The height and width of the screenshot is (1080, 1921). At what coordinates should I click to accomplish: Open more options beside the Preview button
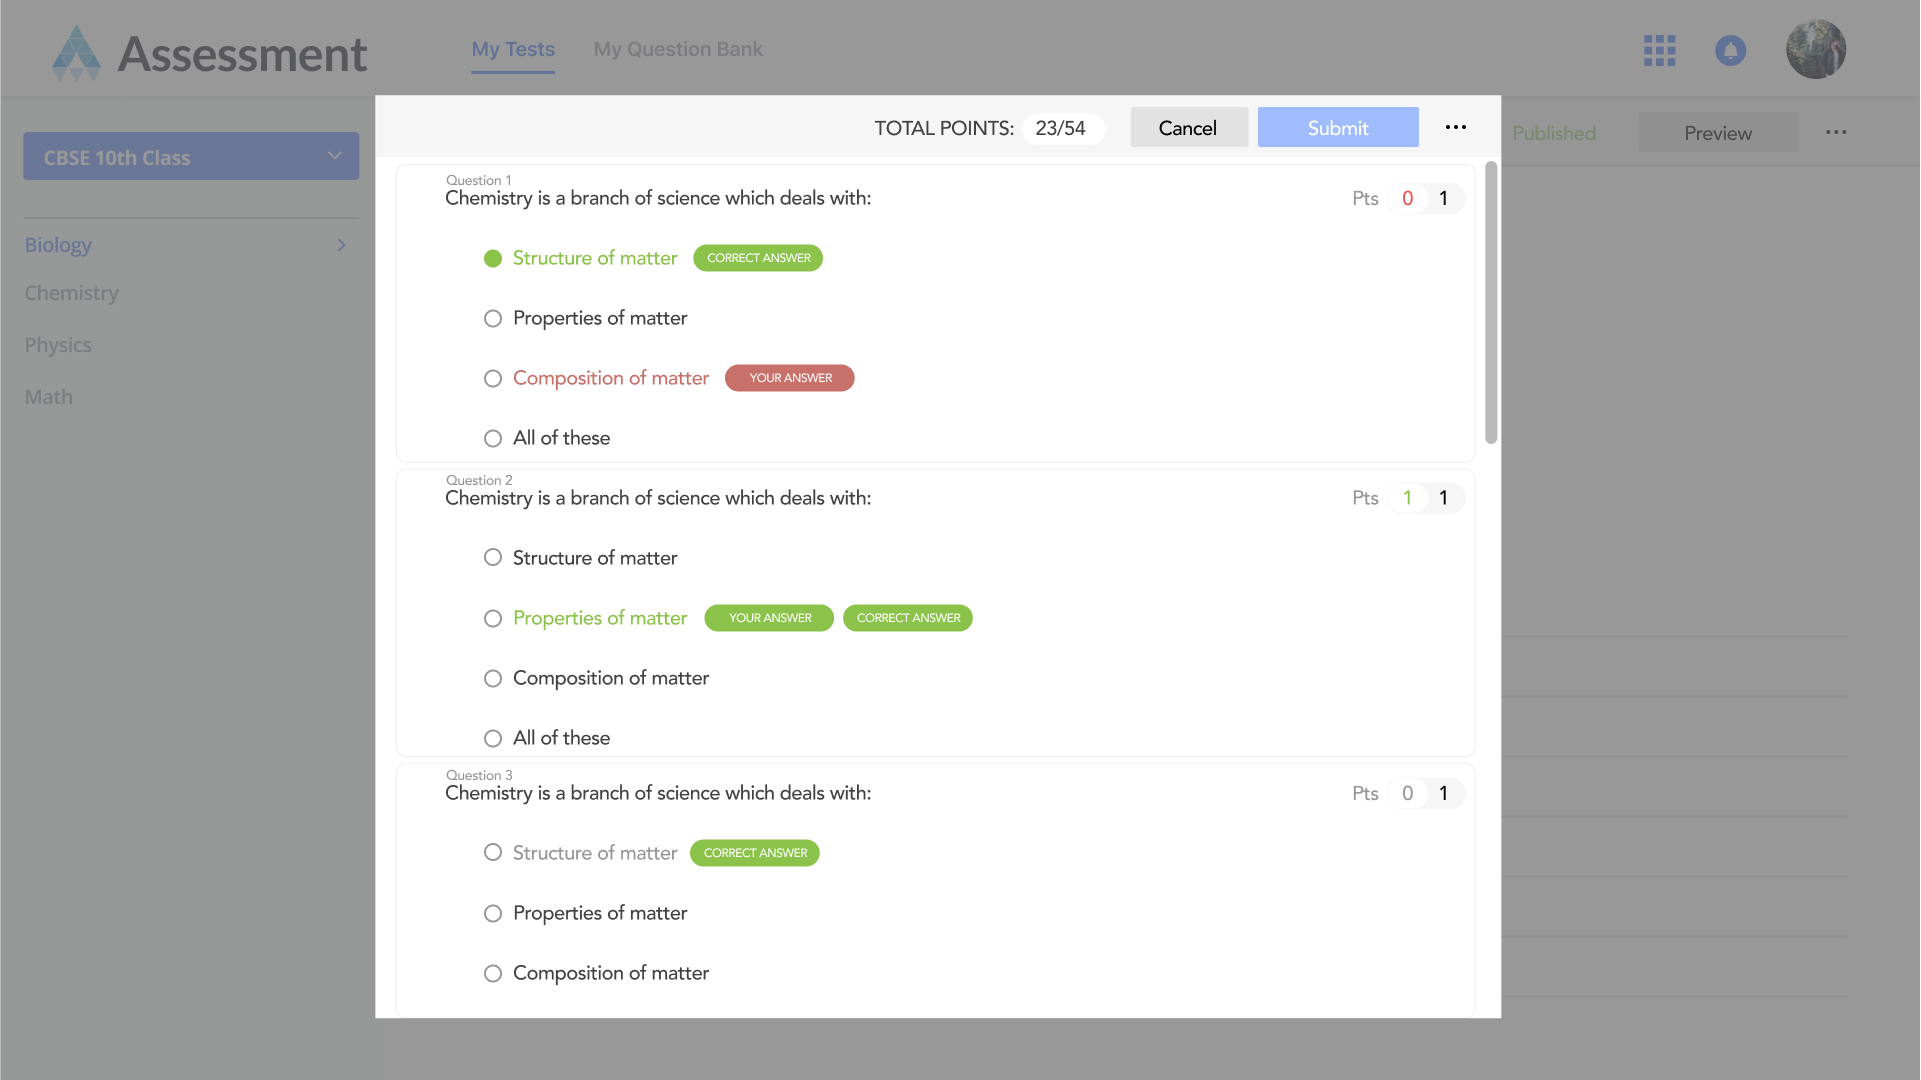[x=1835, y=133]
